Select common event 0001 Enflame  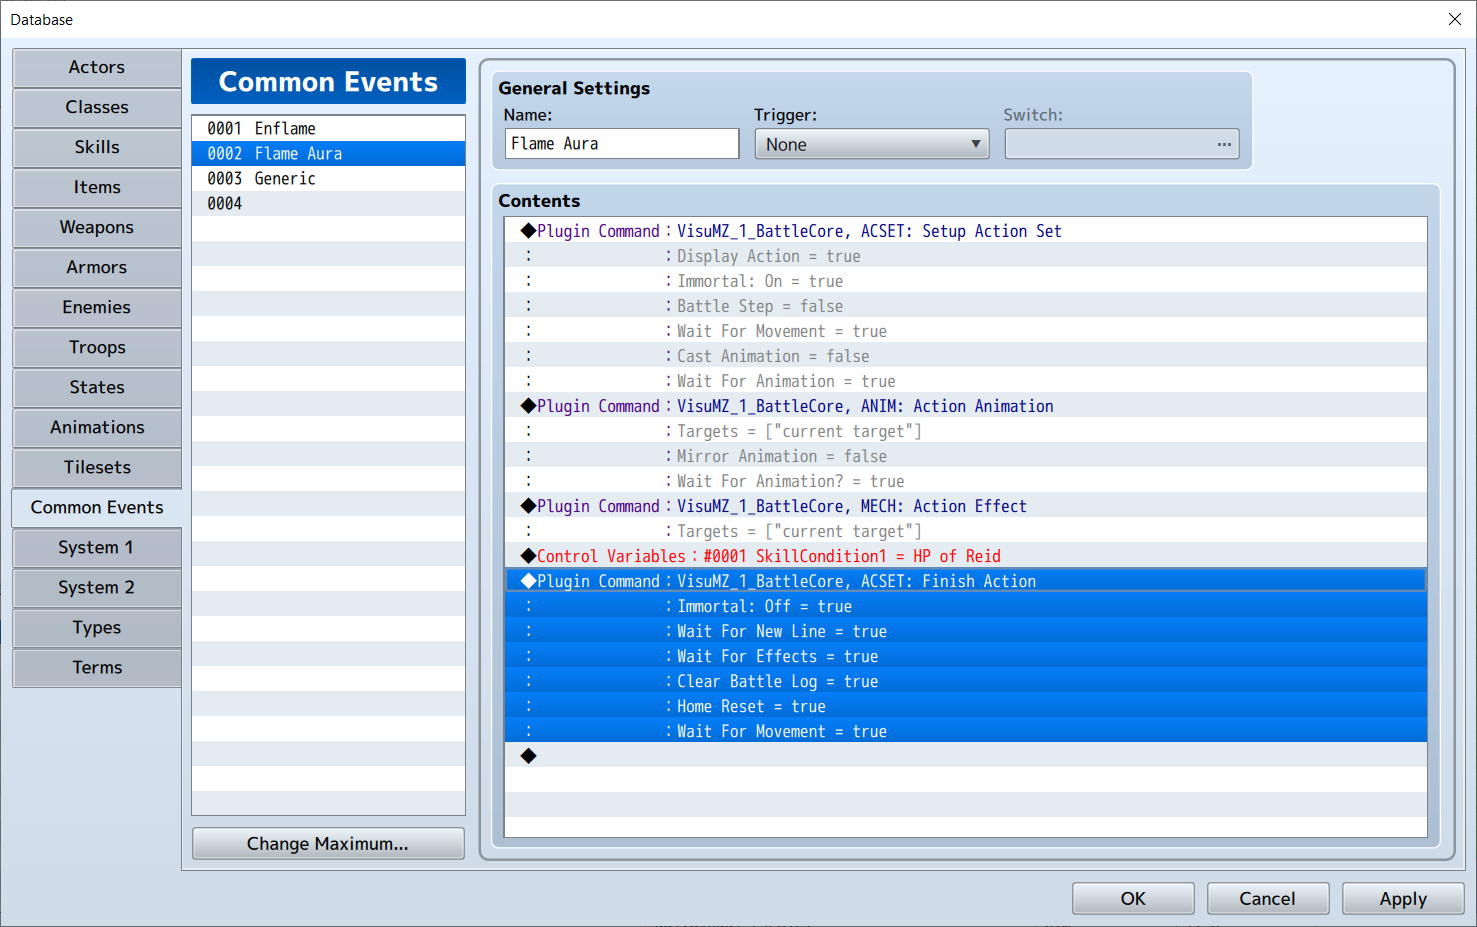[328, 128]
